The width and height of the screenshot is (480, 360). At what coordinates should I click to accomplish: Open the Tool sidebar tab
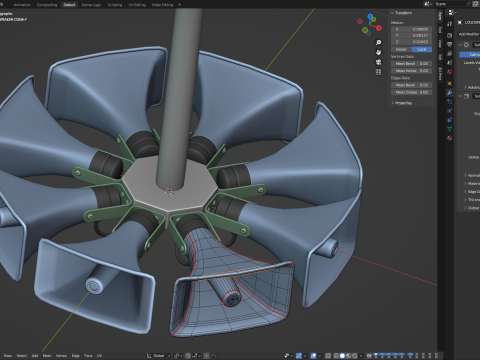click(x=440, y=30)
